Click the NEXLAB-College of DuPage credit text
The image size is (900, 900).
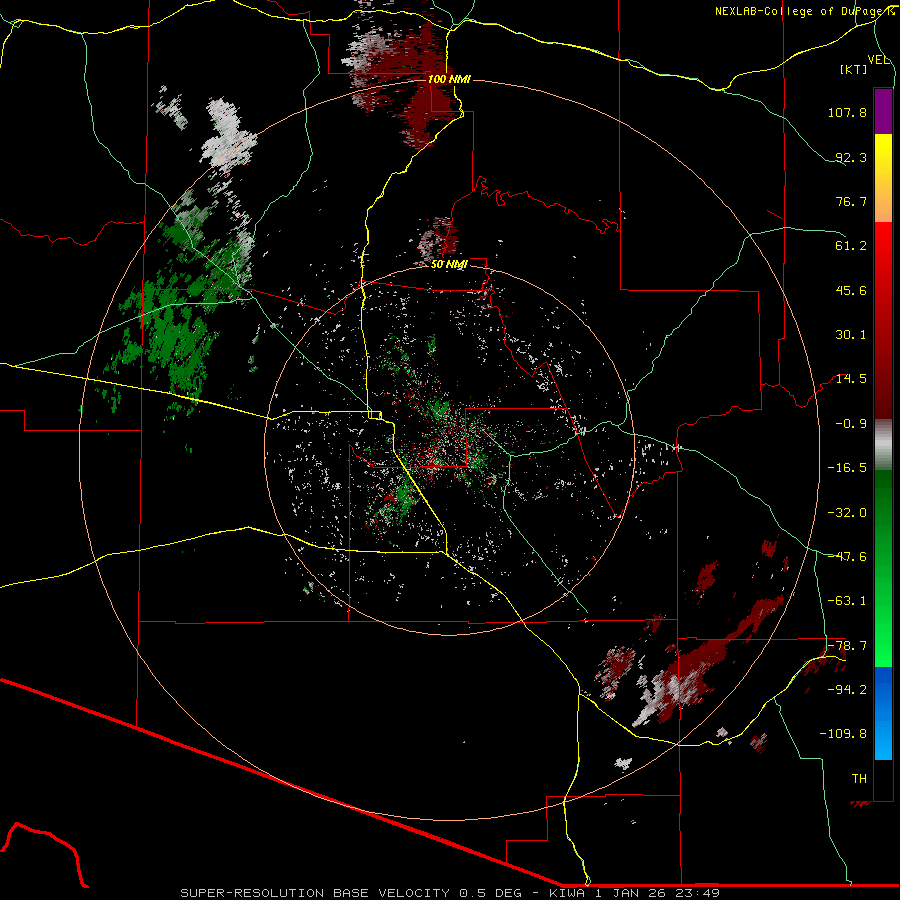tap(804, 11)
